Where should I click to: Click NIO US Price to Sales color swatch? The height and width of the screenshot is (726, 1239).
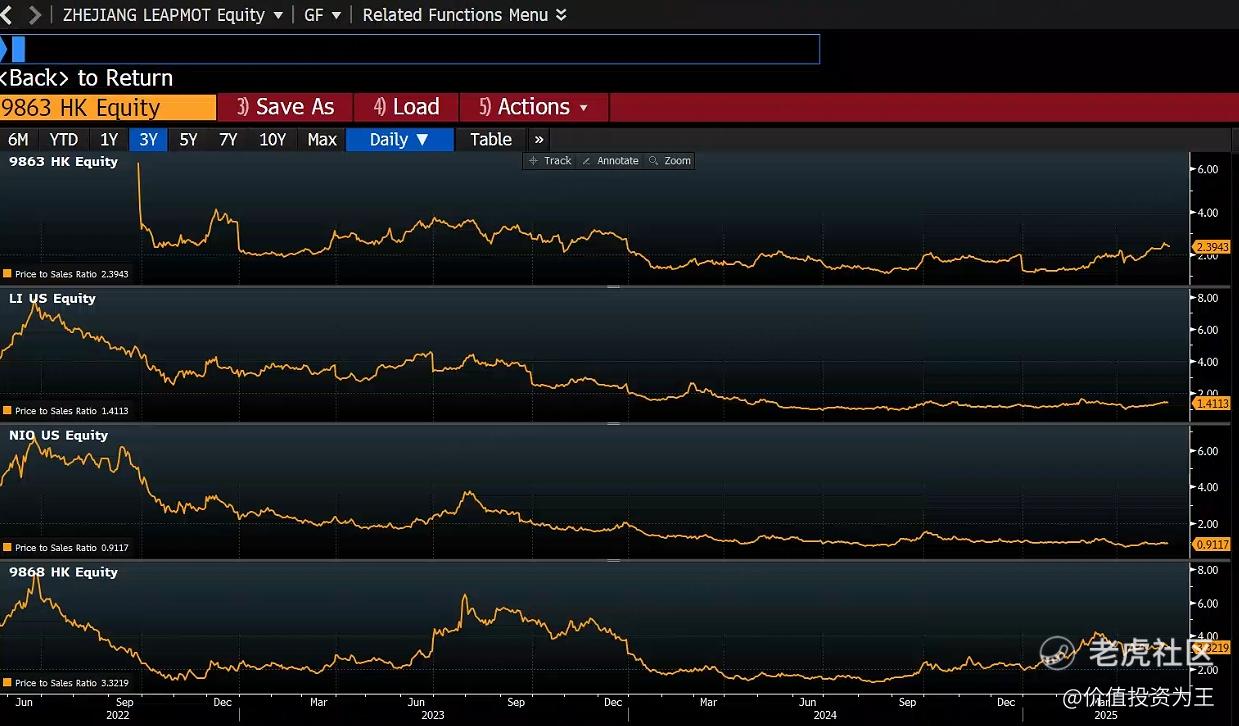coord(7,548)
